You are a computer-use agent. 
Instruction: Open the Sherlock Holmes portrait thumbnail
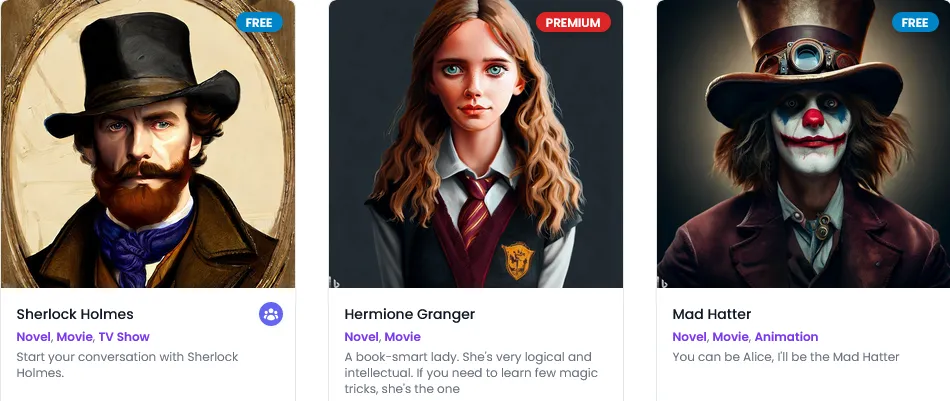point(148,144)
